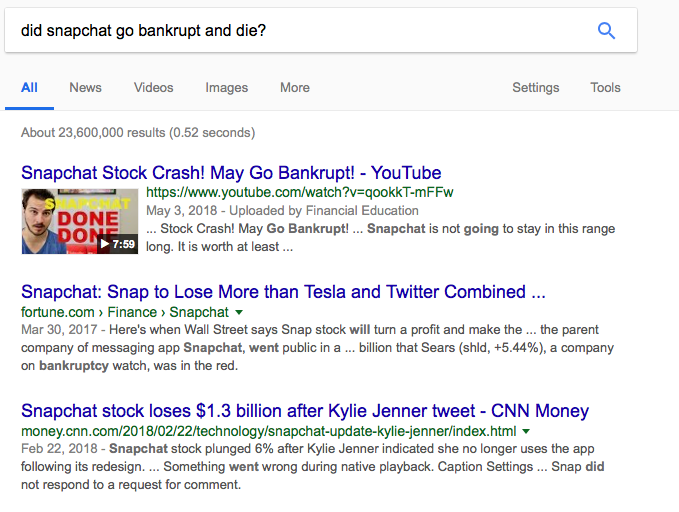
Task: Switch to the Videos results tab
Action: (x=153, y=87)
